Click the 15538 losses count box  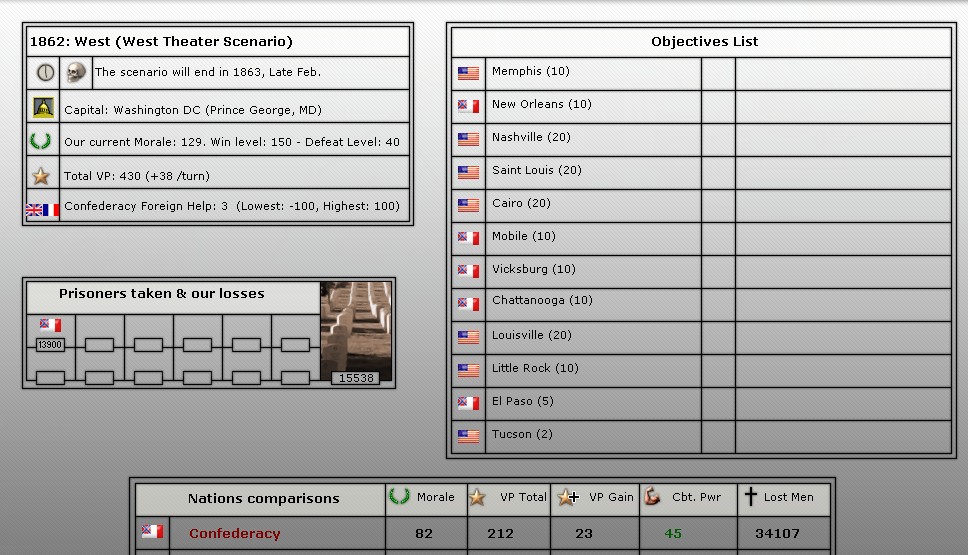[355, 378]
